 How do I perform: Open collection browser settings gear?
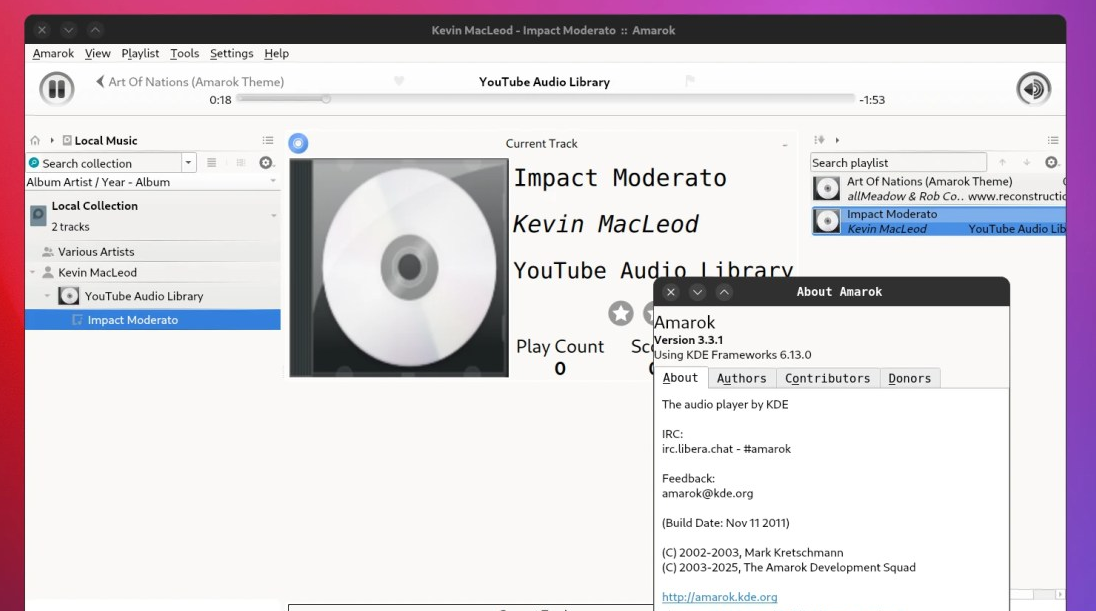tap(266, 163)
